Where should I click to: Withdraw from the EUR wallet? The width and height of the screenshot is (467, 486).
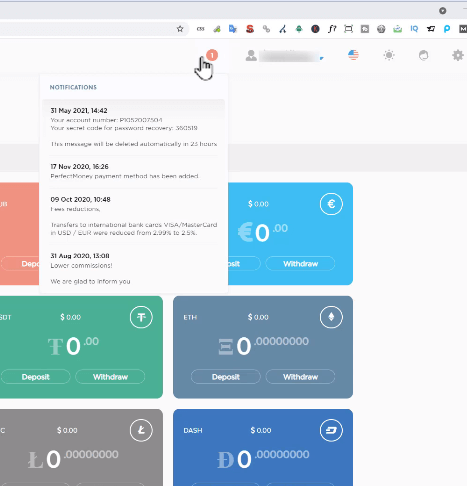pos(300,264)
